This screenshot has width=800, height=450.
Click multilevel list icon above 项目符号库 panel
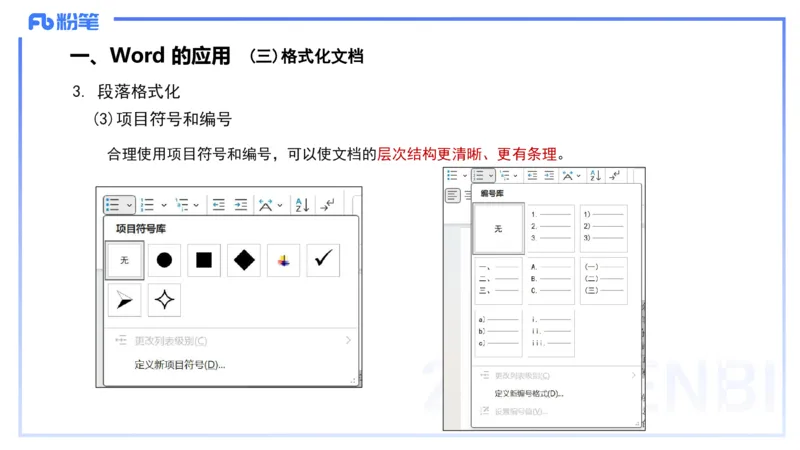tap(182, 205)
